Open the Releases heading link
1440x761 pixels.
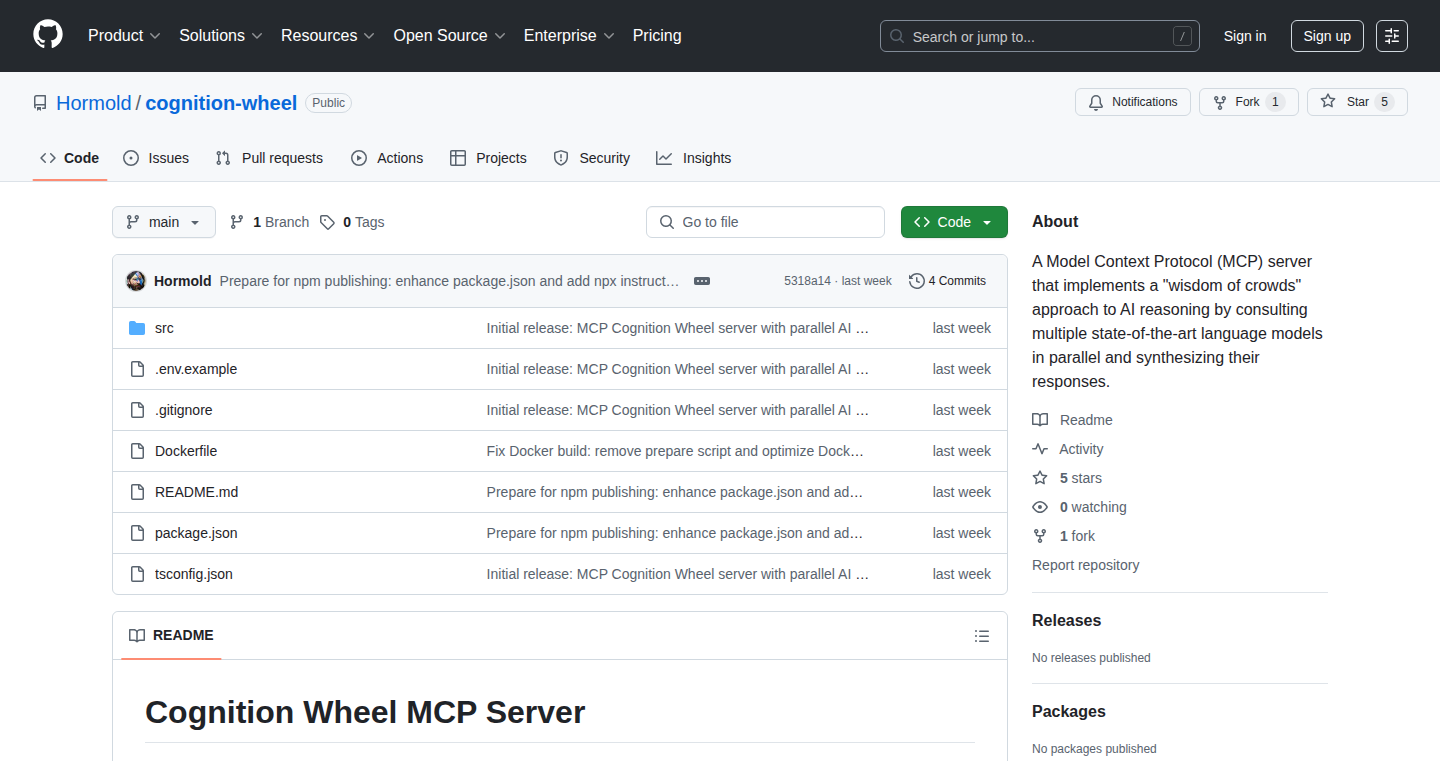point(1066,620)
